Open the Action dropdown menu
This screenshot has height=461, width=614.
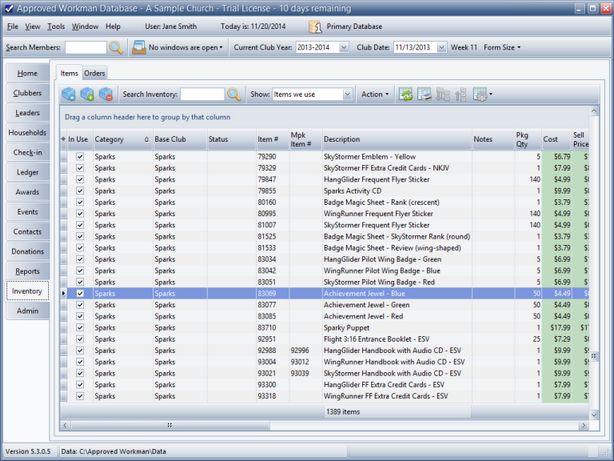[375, 94]
